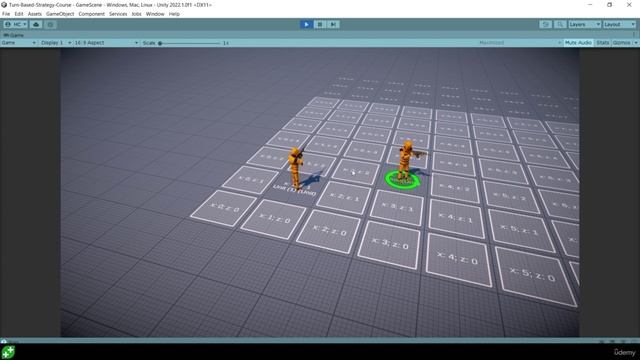This screenshot has height=360, width=640.
Task: Open the Component menu
Action: [x=91, y=14]
